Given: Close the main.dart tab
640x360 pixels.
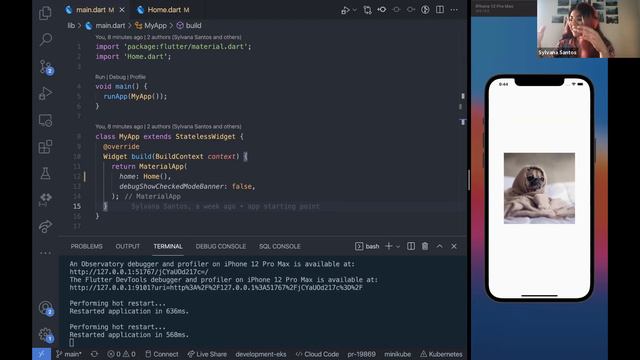Looking at the screenshot, I should tap(122, 10).
